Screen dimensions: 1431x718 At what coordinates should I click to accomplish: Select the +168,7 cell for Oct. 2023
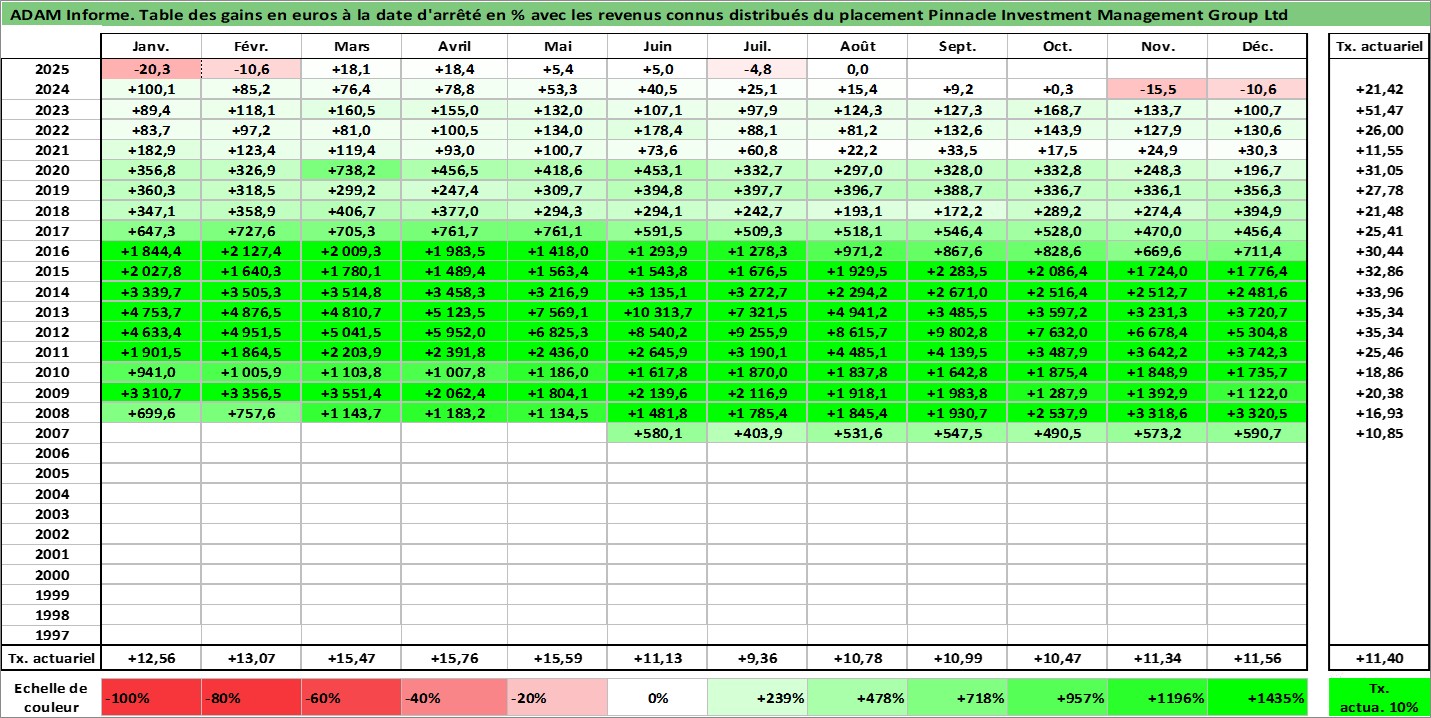(1058, 109)
